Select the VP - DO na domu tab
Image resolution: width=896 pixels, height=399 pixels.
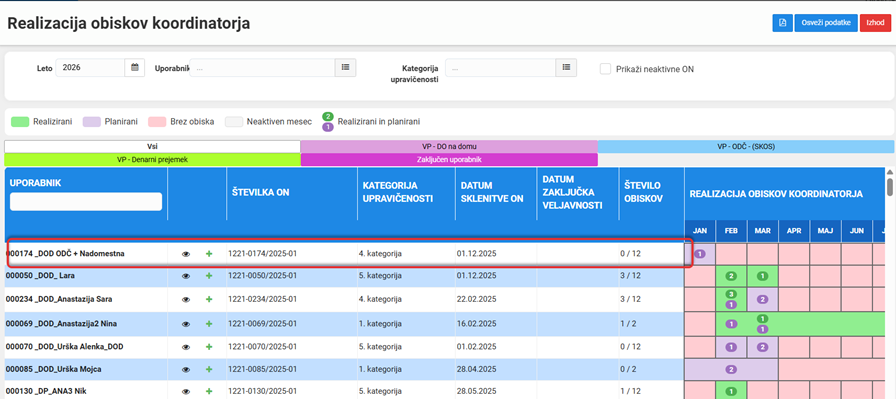(449, 146)
